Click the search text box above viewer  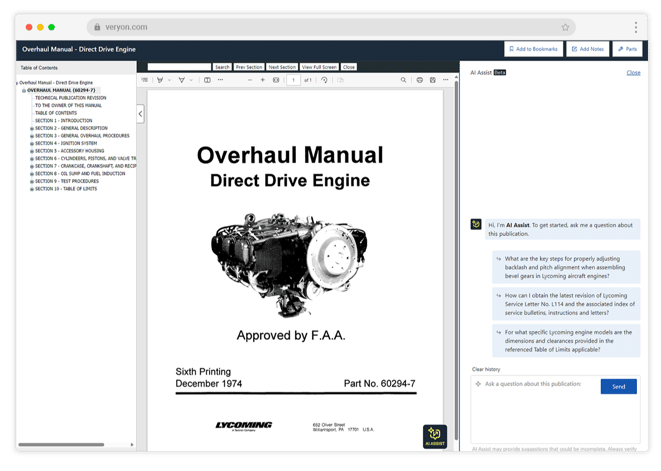coord(179,67)
